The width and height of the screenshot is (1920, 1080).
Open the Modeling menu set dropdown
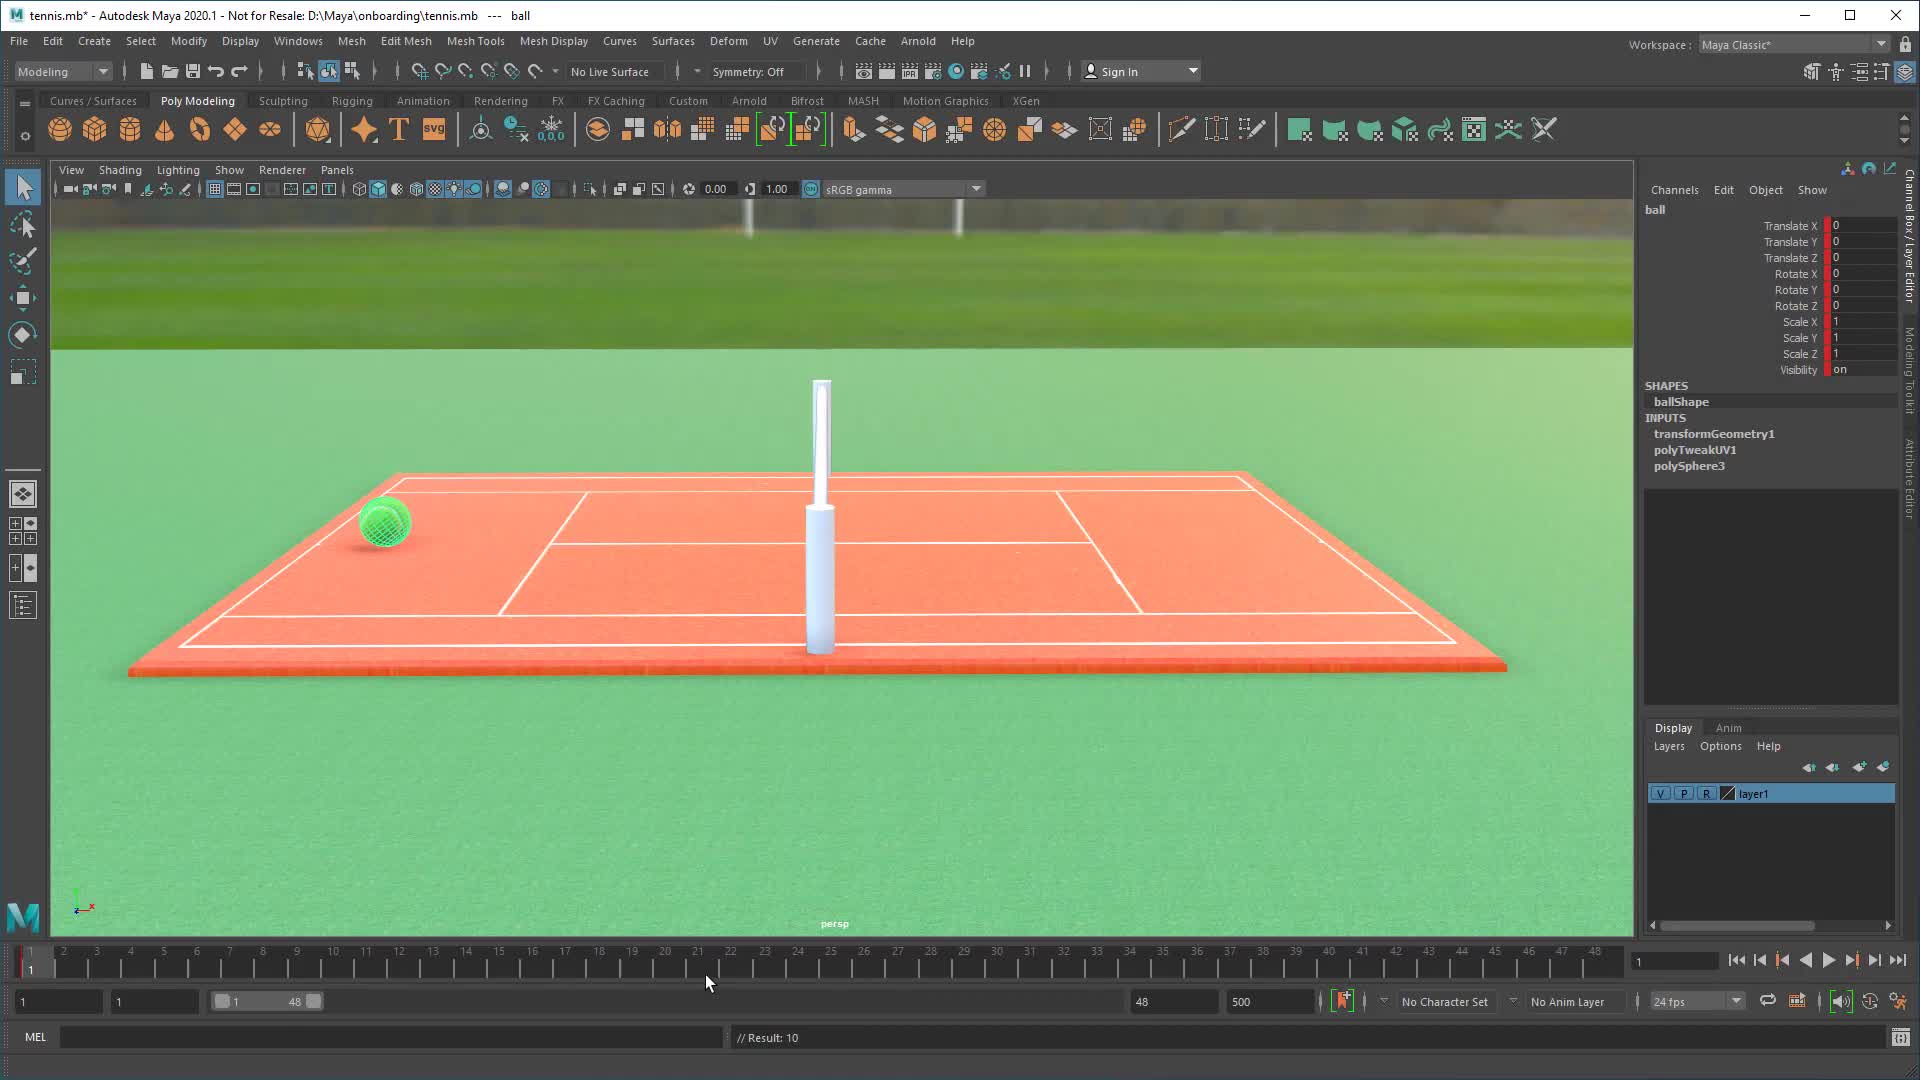point(63,71)
